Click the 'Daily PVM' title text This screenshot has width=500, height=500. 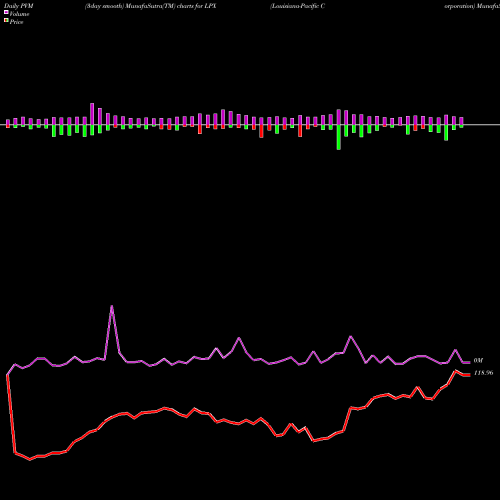click(x=19, y=6)
